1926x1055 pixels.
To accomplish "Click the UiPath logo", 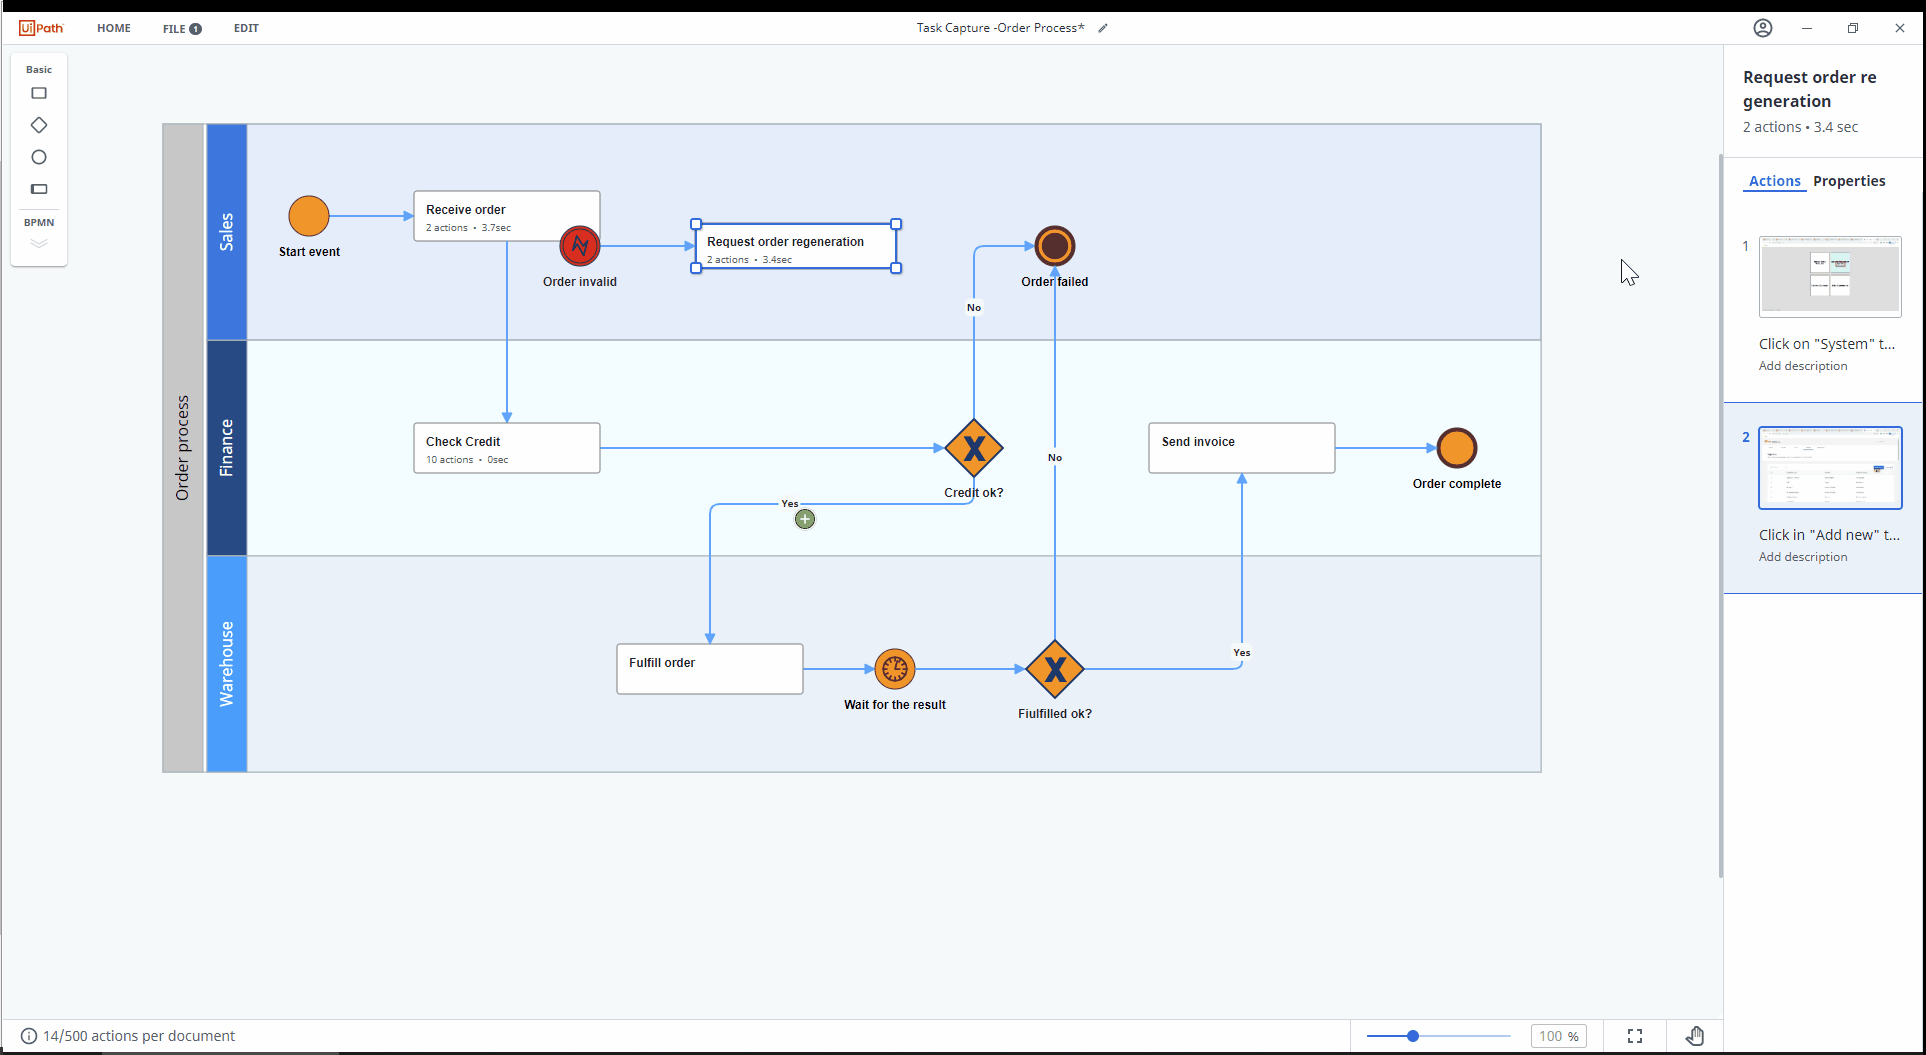I will click(41, 28).
